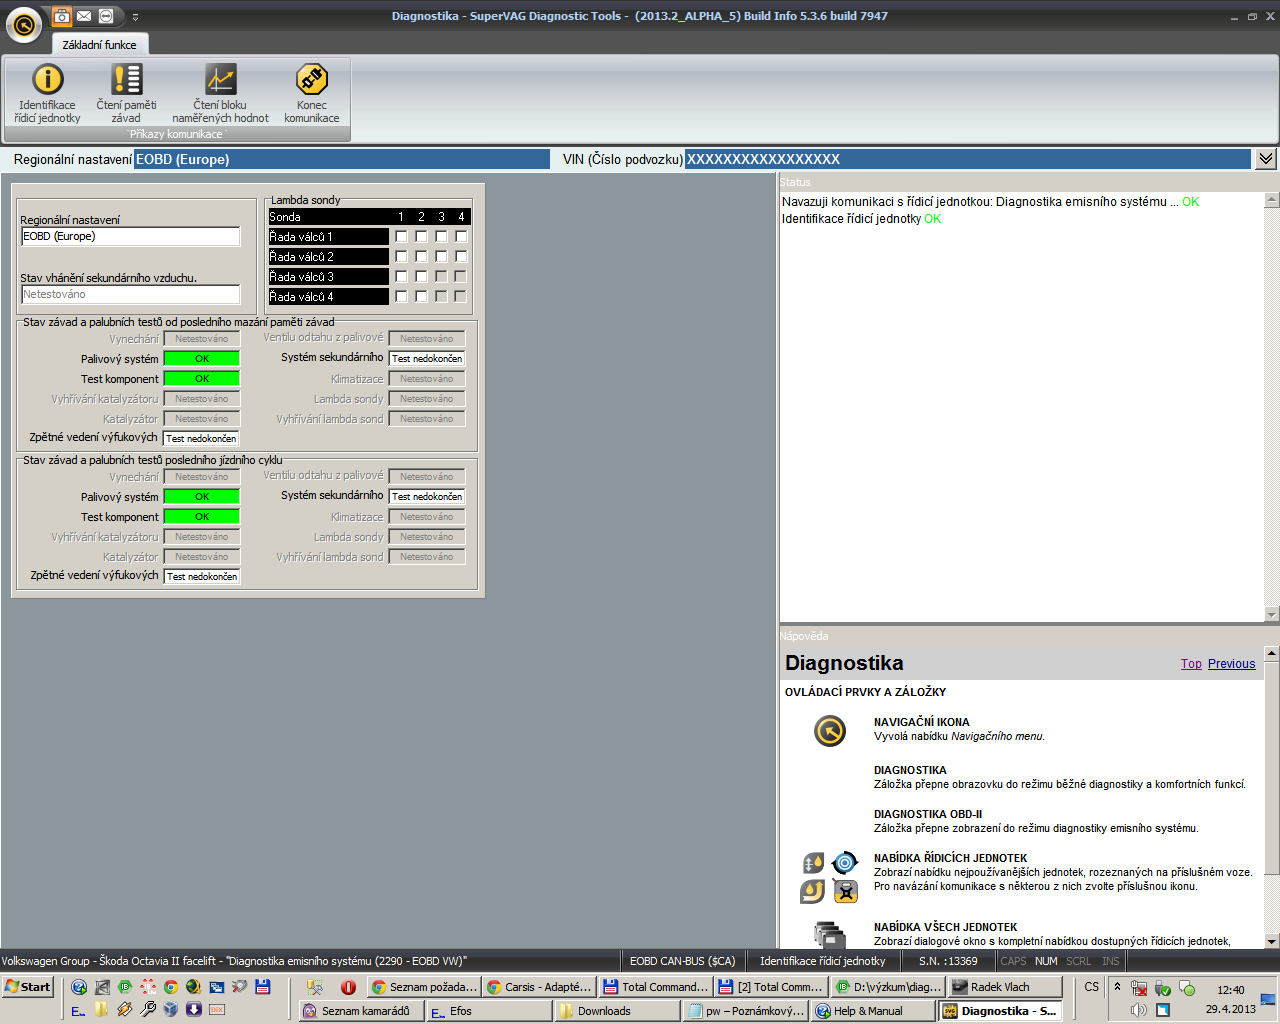
Task: Click the volume speaker tray icon
Action: tap(1139, 1010)
